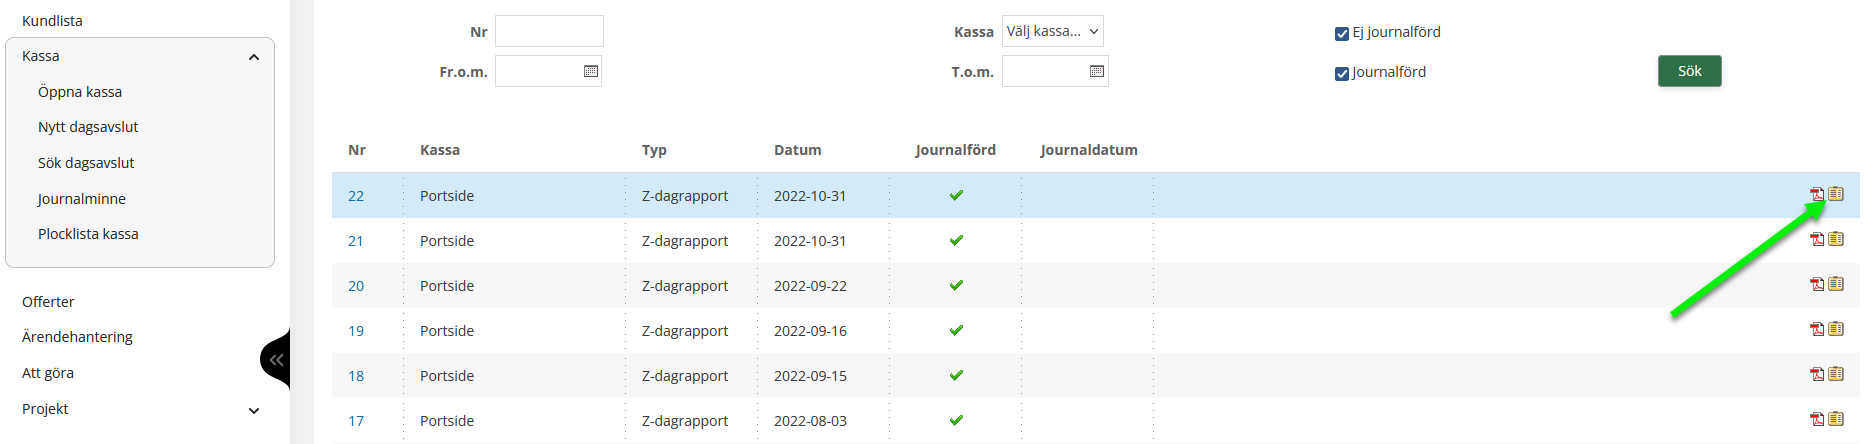Open PDF icon for report 22
The width and height of the screenshot is (1873, 444).
click(1817, 194)
